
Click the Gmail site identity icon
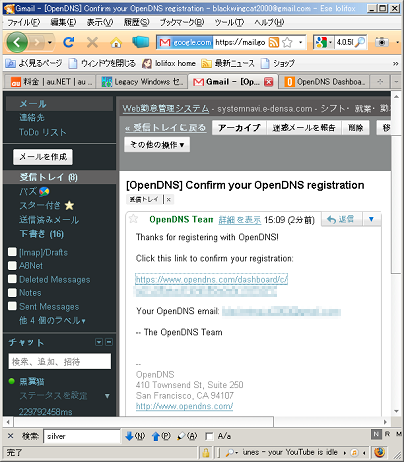coord(185,42)
